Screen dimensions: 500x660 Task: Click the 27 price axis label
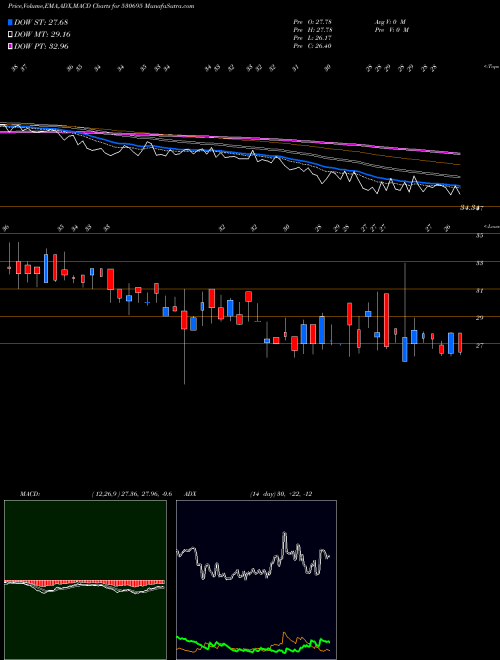(x=479, y=346)
